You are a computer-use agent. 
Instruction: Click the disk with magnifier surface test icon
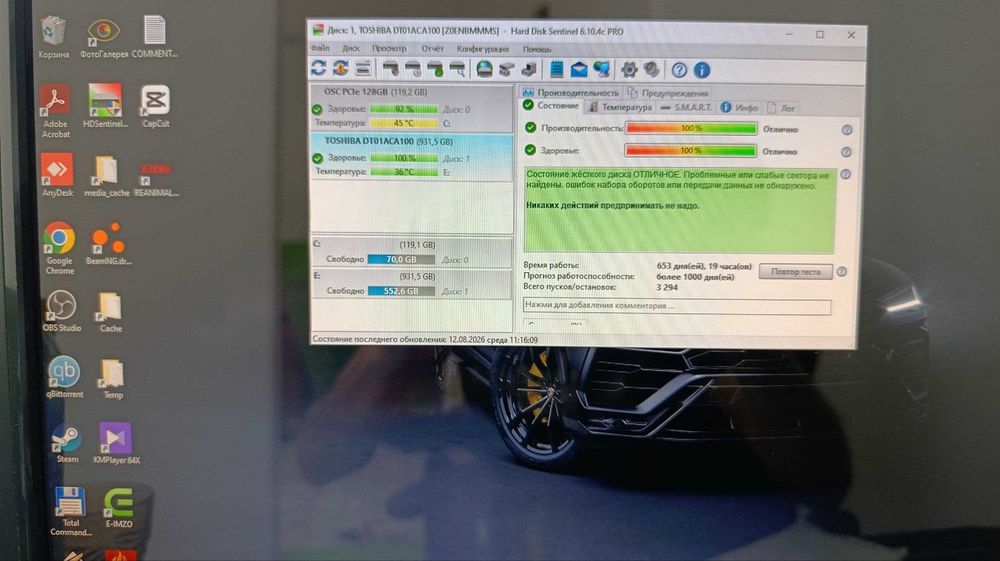[x=457, y=68]
